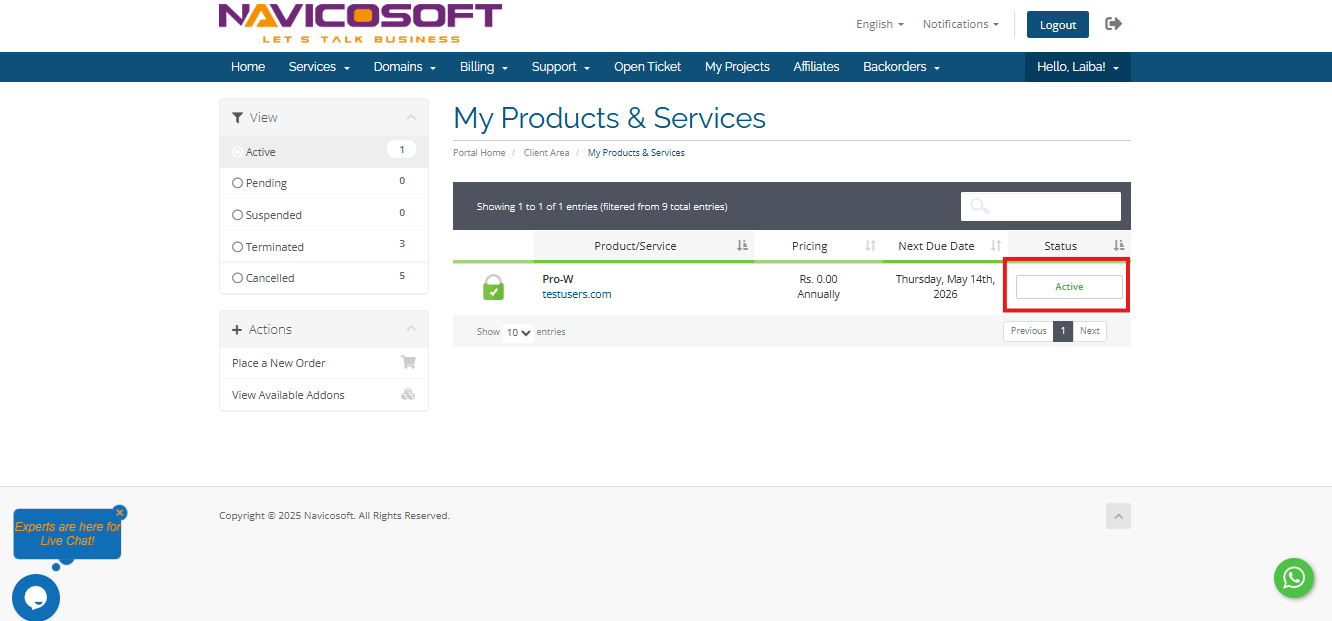
Task: Click the shopping cart icon for new order
Action: [x=408, y=363]
